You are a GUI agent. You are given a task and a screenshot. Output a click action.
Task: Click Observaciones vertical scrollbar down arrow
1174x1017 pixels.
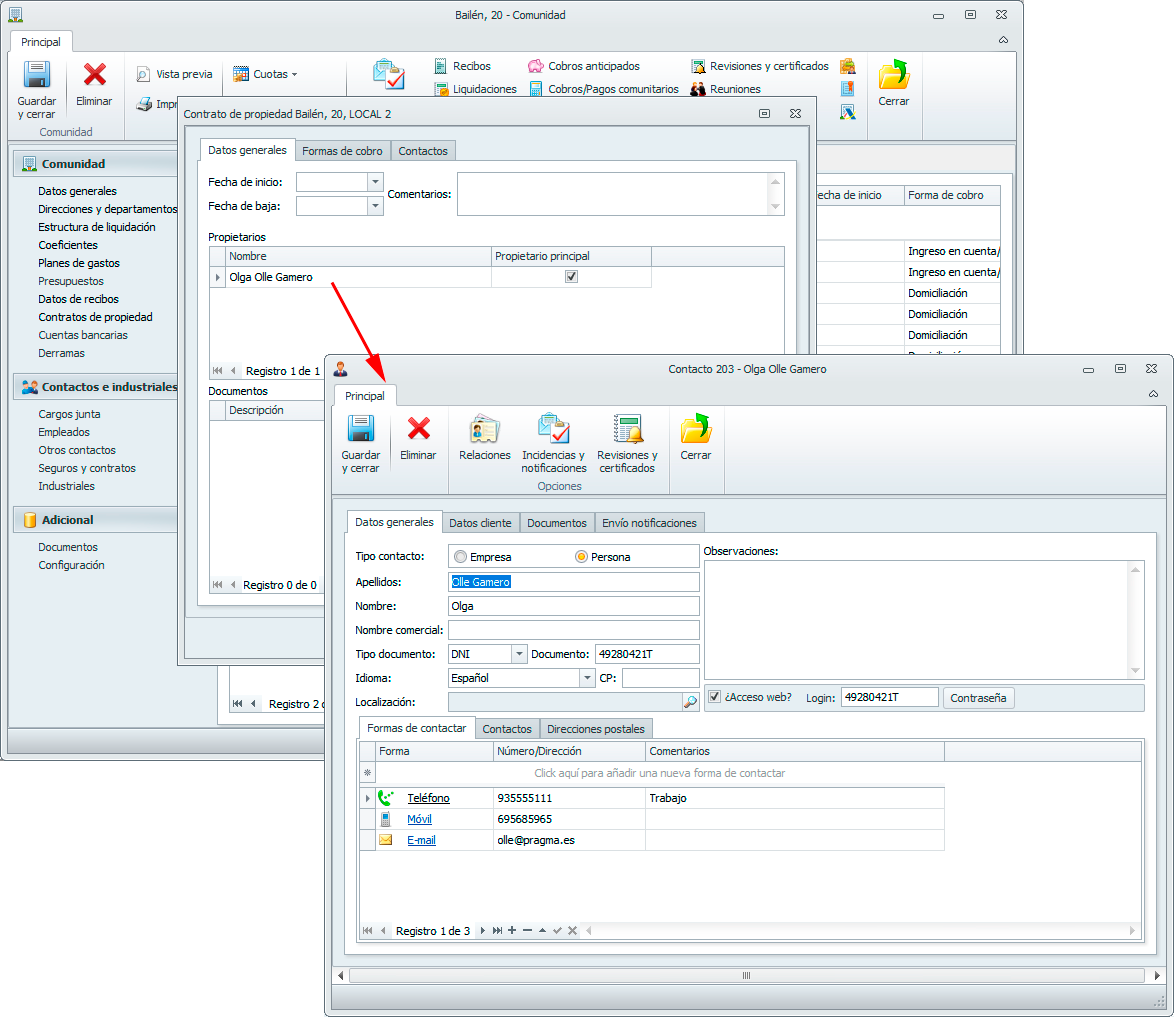(1135, 670)
